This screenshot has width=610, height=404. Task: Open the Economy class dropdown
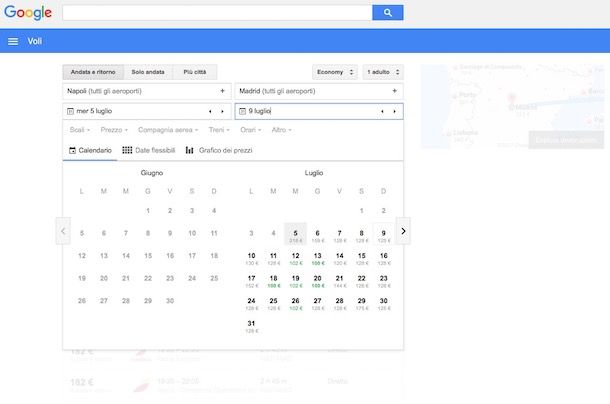pos(335,72)
